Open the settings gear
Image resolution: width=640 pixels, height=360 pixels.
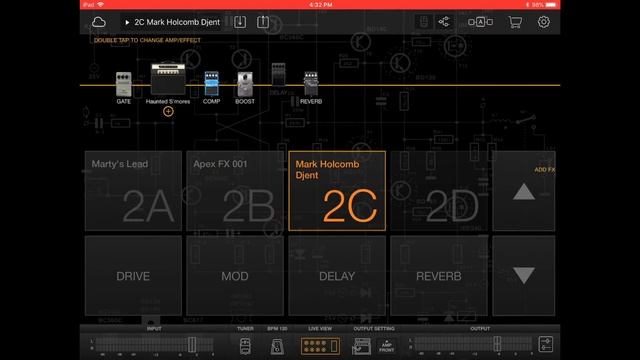click(544, 22)
